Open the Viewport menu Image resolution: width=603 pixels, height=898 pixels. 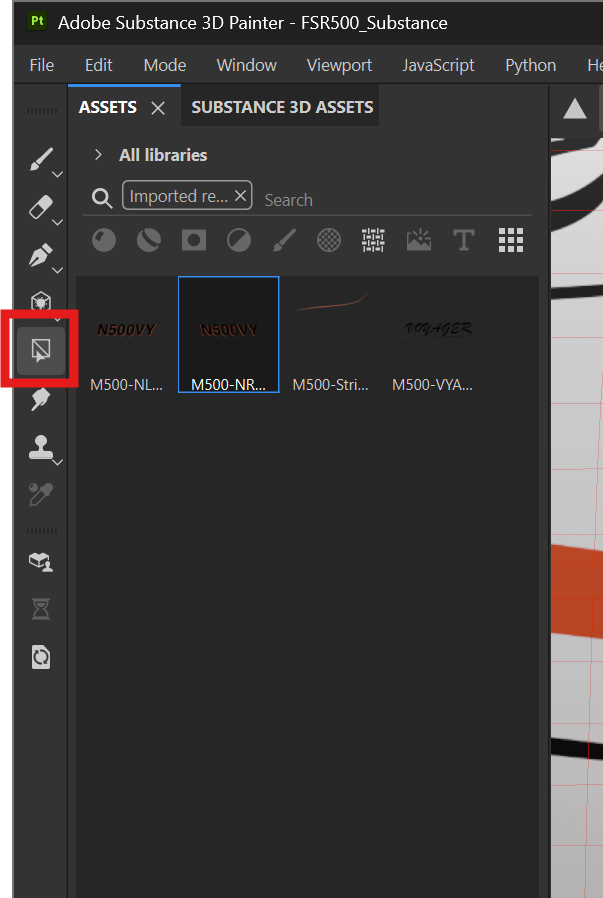[339, 65]
